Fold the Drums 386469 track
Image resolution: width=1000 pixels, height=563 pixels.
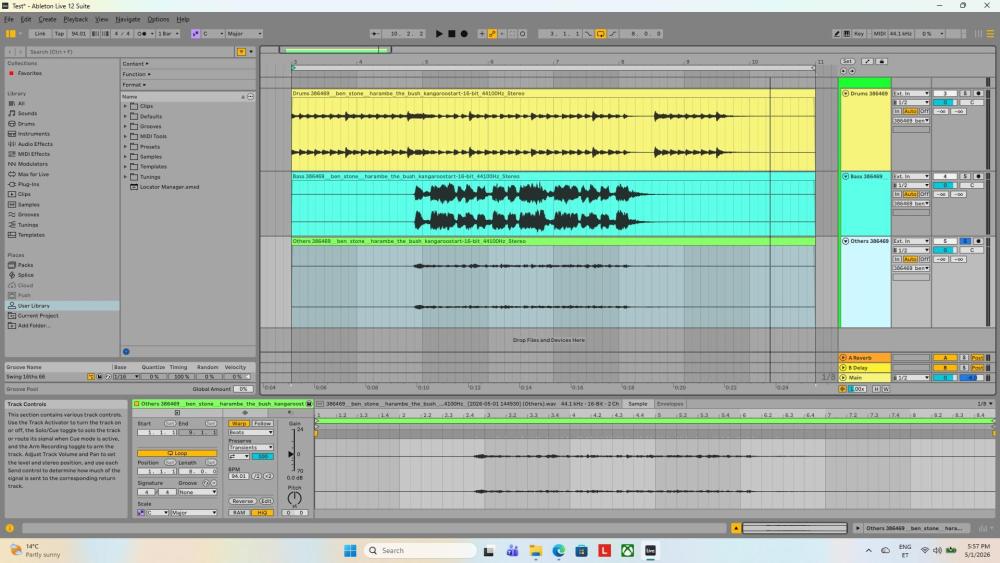pyautogui.click(x=845, y=93)
